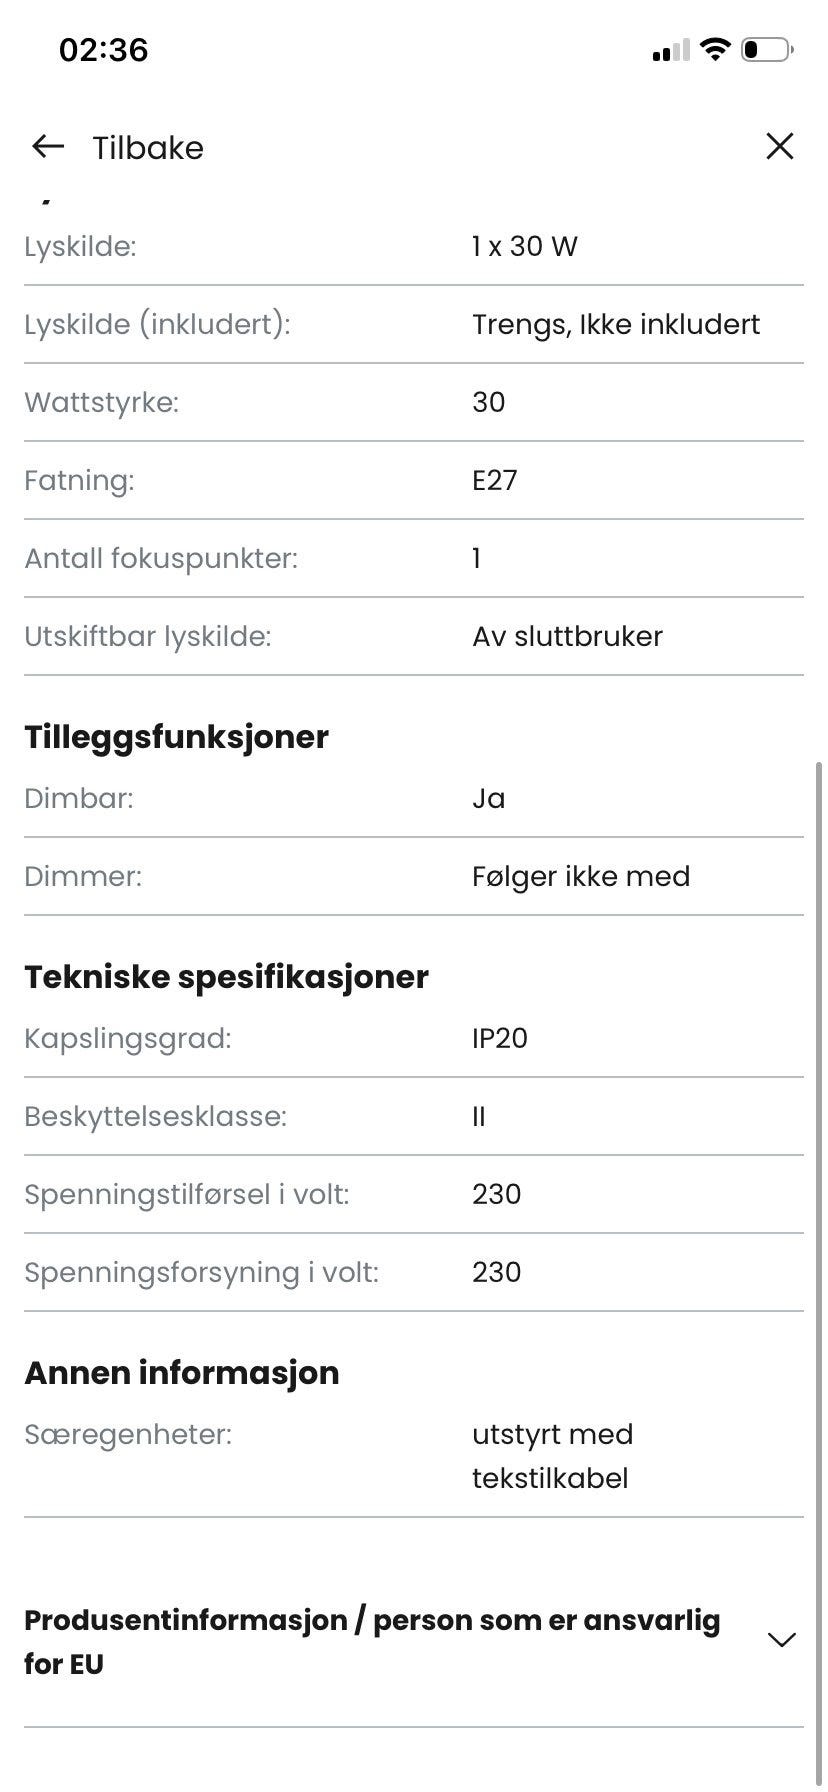Tap the Dimbar Ja value
Screen dimensions: 828x1792
pyautogui.click(x=489, y=798)
